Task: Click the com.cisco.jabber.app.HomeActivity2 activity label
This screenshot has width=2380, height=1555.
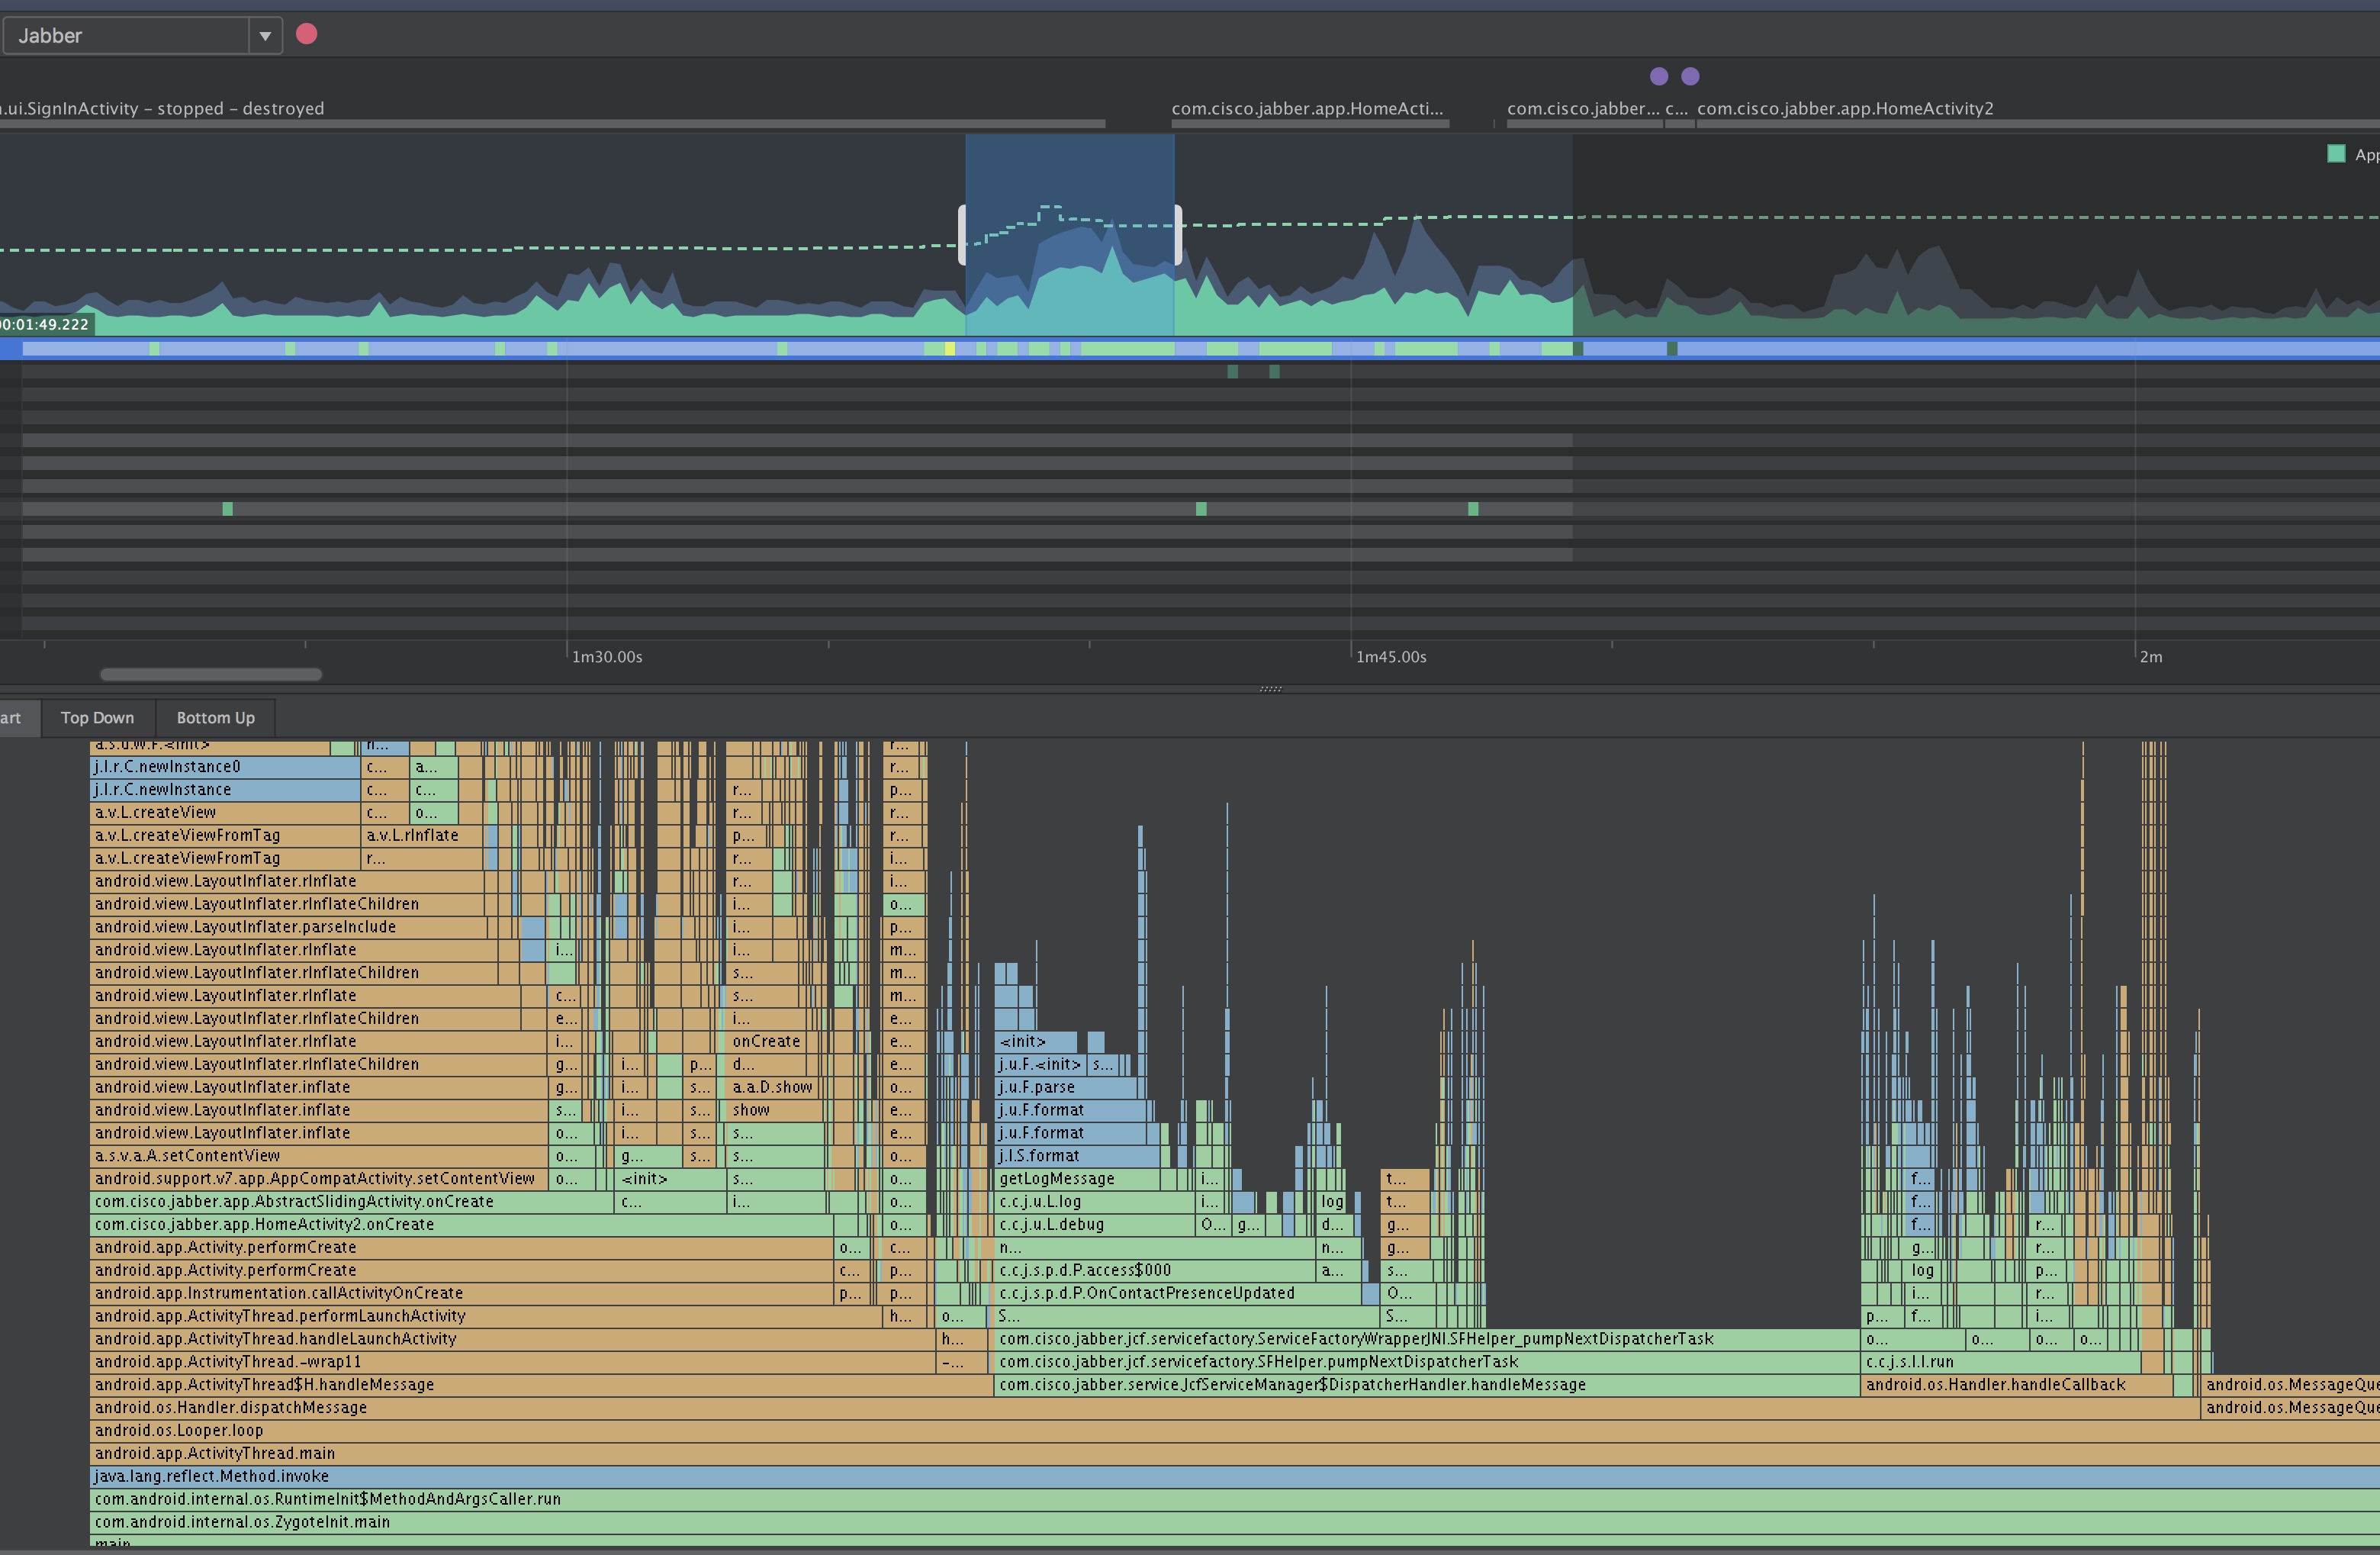Action: tap(1845, 108)
